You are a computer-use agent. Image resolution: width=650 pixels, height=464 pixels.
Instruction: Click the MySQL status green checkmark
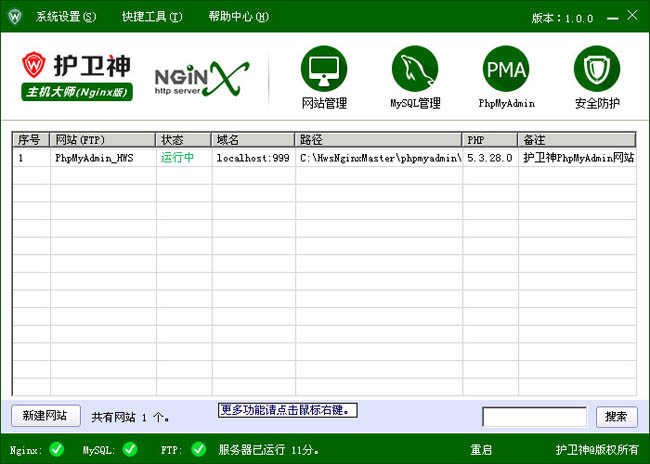coord(130,449)
